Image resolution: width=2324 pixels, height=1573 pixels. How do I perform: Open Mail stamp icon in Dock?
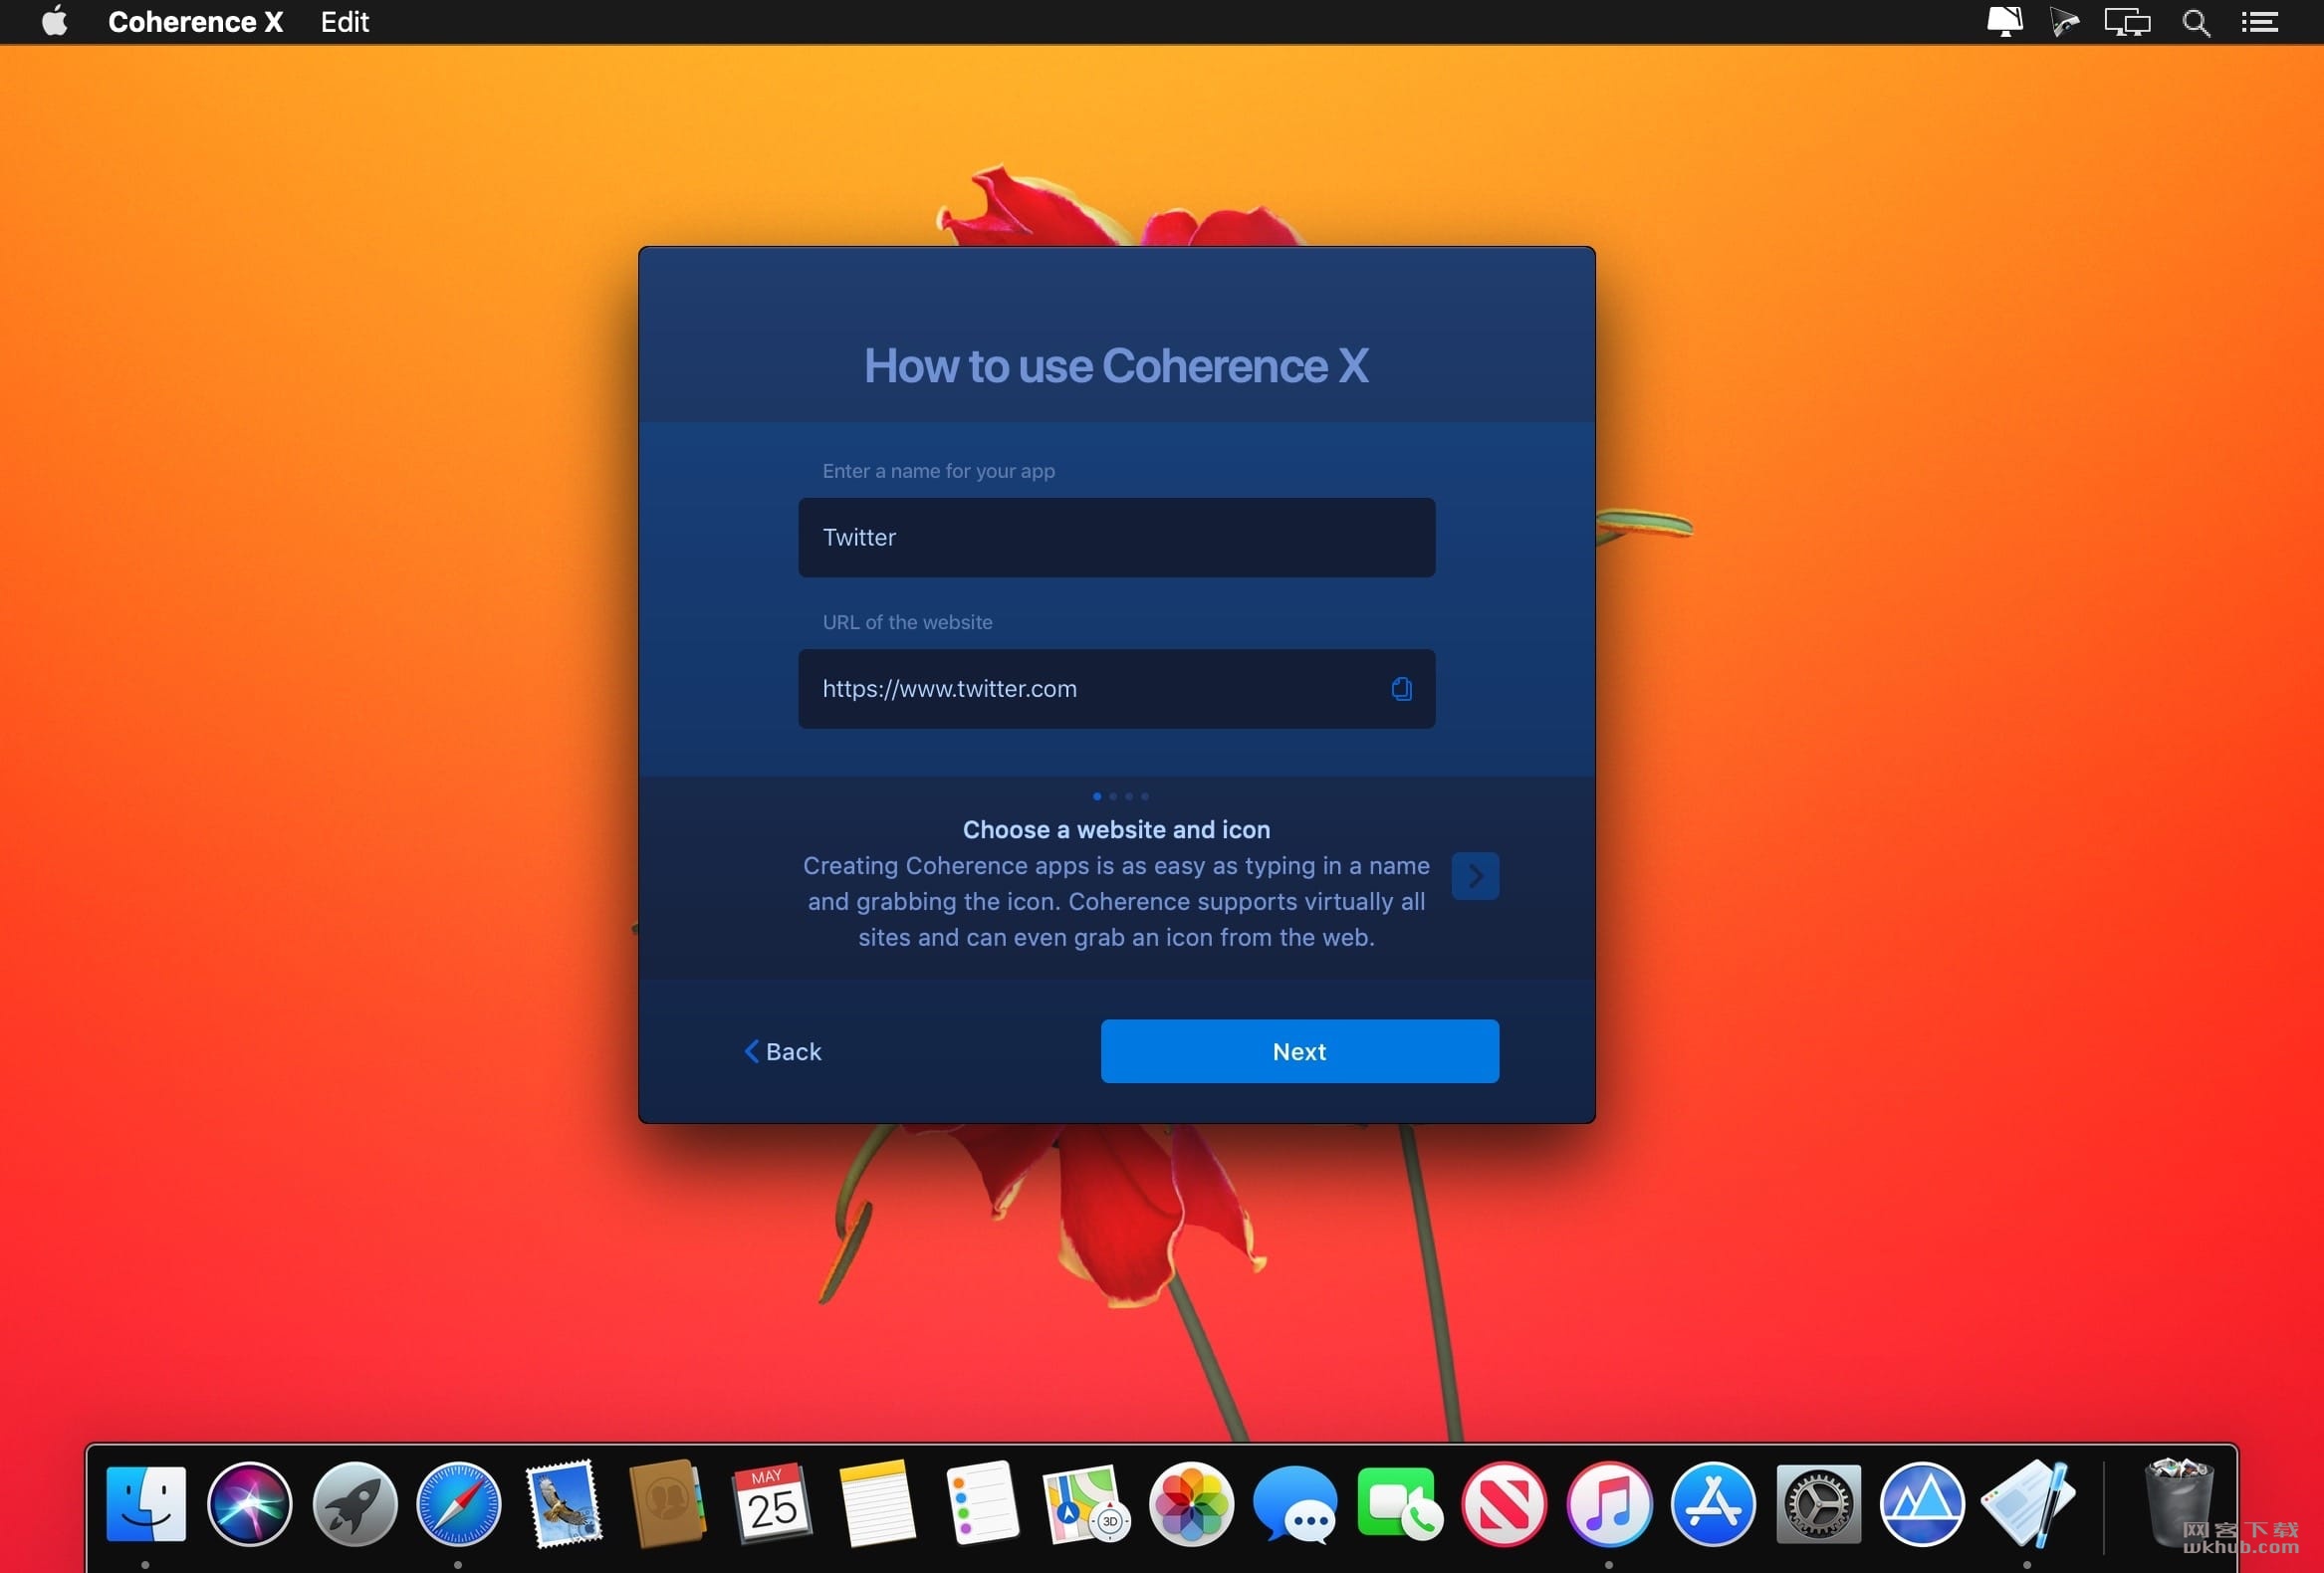tap(563, 1503)
